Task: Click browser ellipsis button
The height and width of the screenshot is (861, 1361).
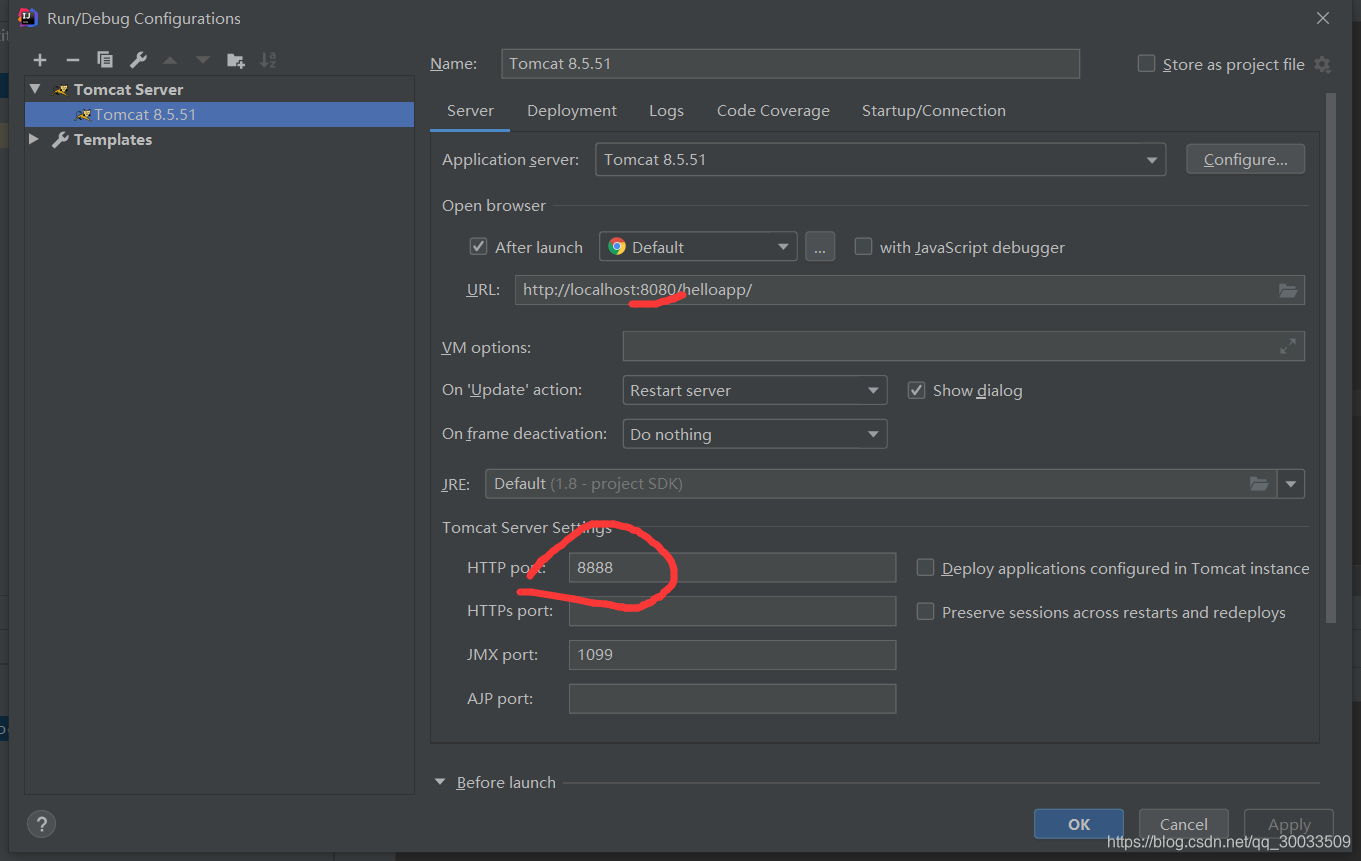Action: coord(820,247)
